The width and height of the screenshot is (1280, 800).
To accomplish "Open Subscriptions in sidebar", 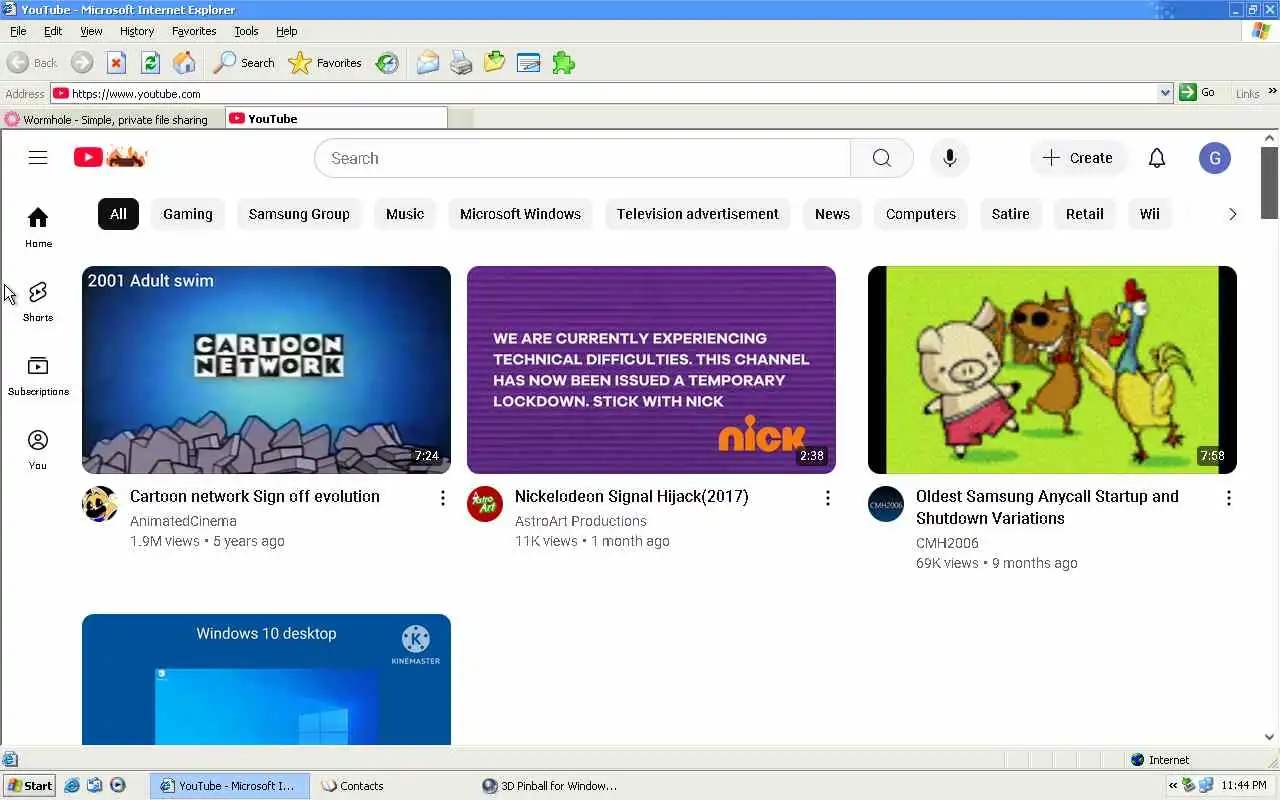I will point(38,375).
